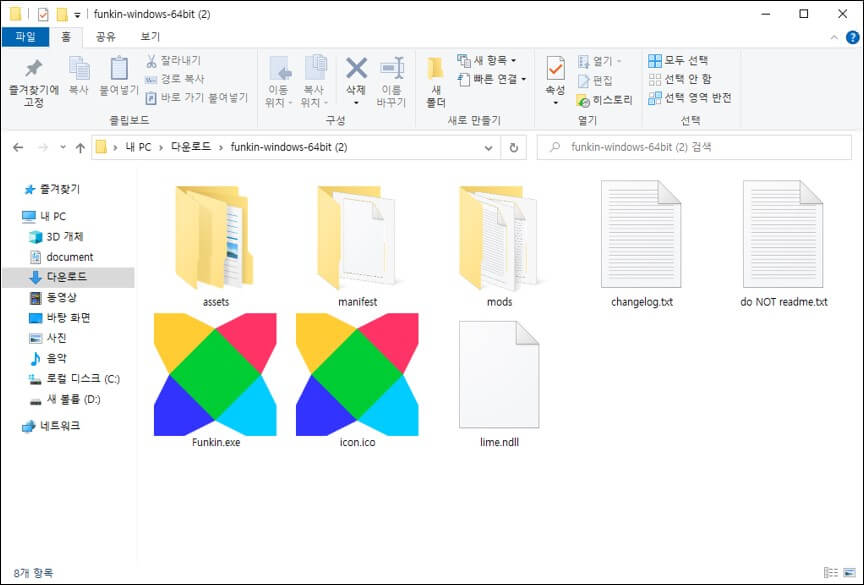Open the 파일 (File) tab
Viewport: 864px width, 585px height.
pos(25,36)
